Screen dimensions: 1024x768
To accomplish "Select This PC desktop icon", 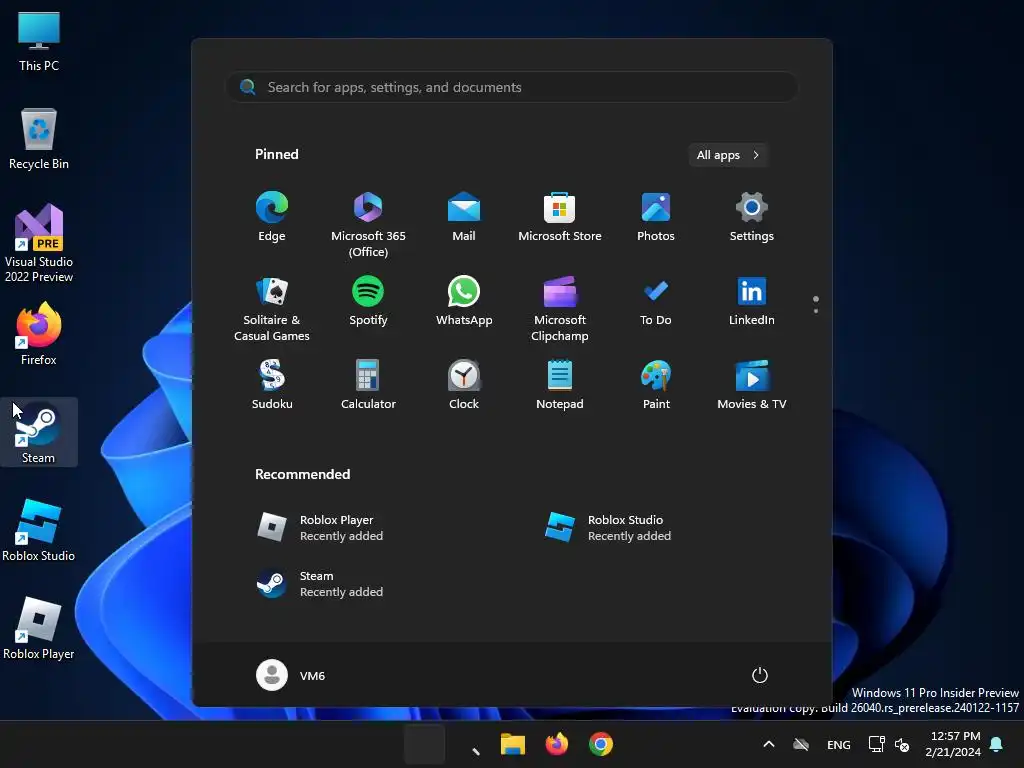I will (x=39, y=42).
